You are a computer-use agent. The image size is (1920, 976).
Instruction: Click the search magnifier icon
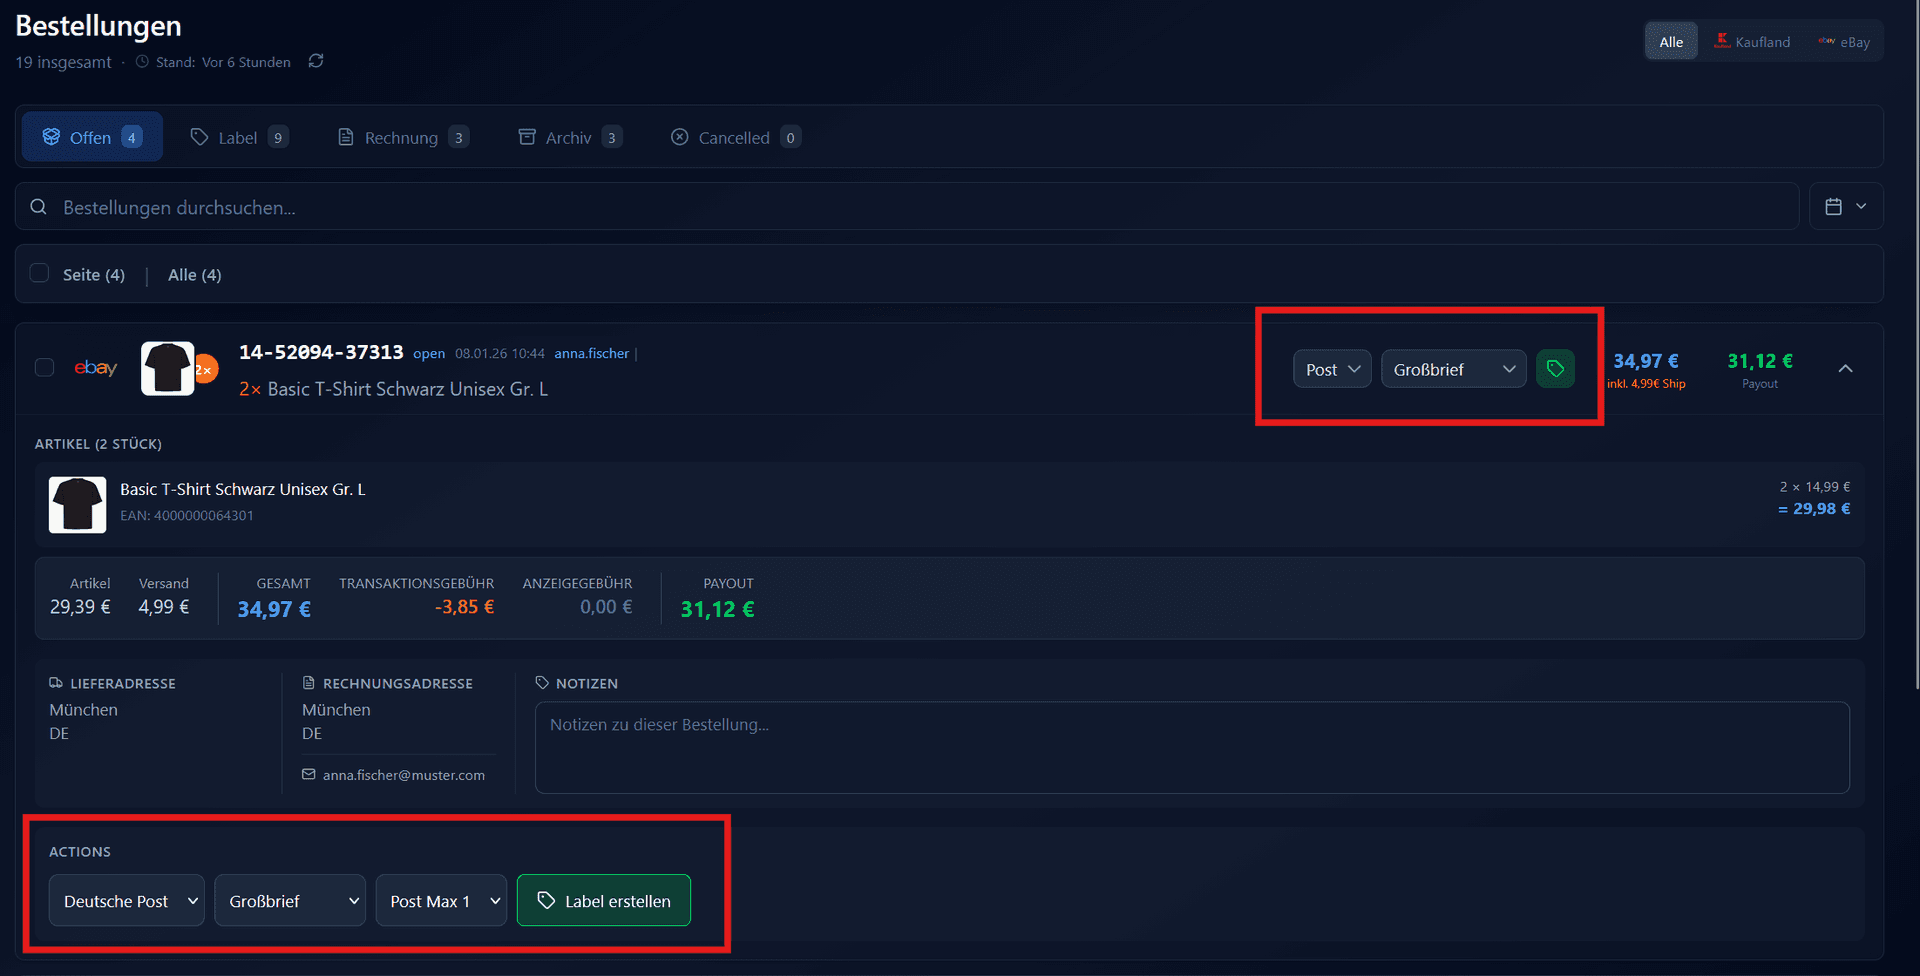point(39,207)
